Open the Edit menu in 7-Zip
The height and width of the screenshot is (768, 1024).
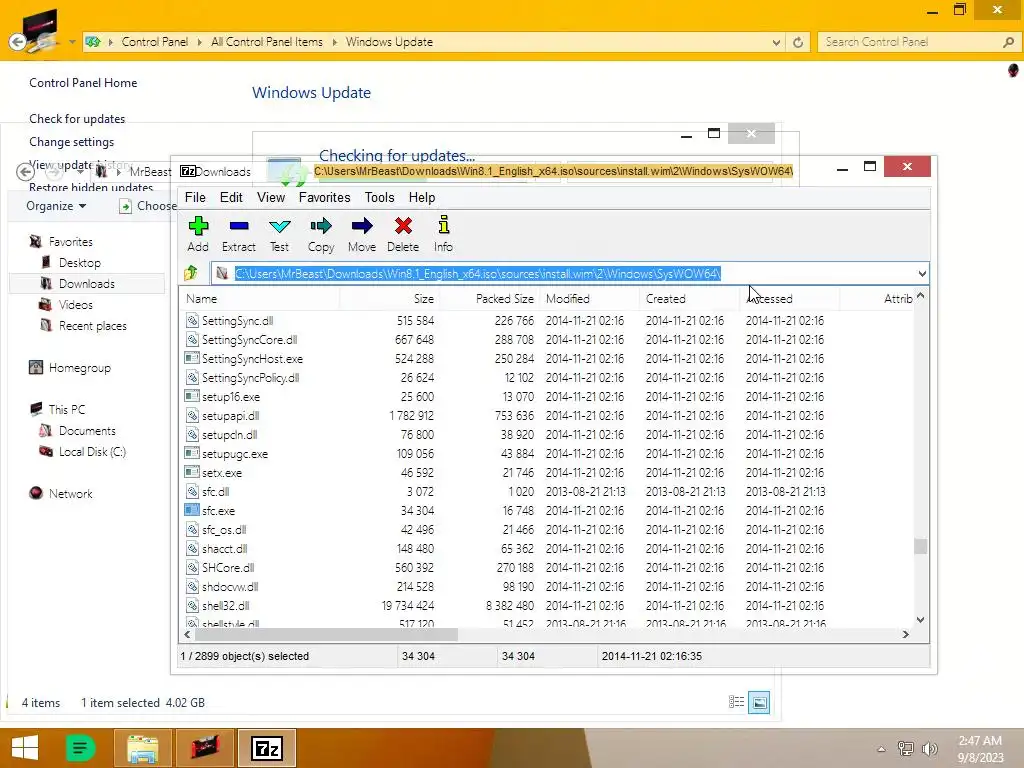231,197
